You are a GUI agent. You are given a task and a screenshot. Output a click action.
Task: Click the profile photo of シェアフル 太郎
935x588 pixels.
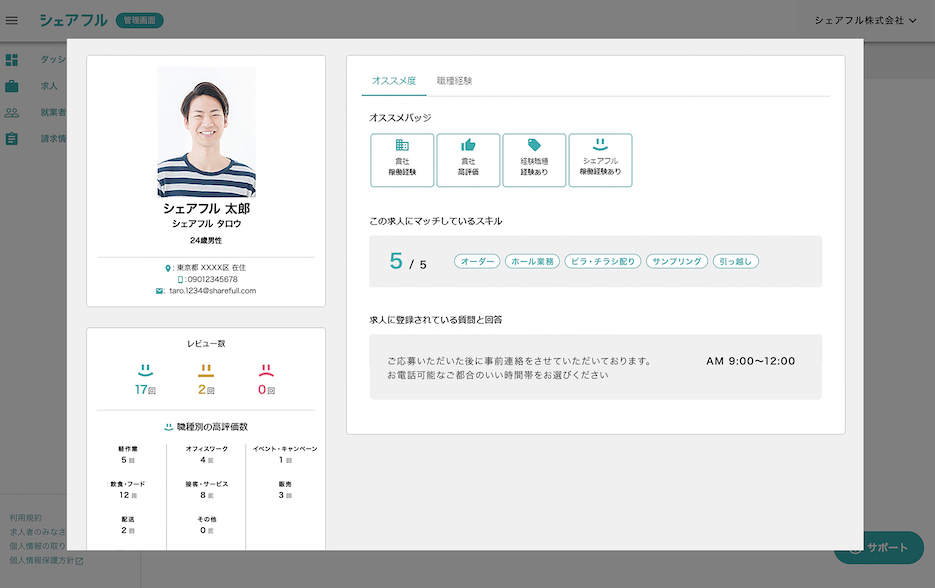click(x=206, y=131)
